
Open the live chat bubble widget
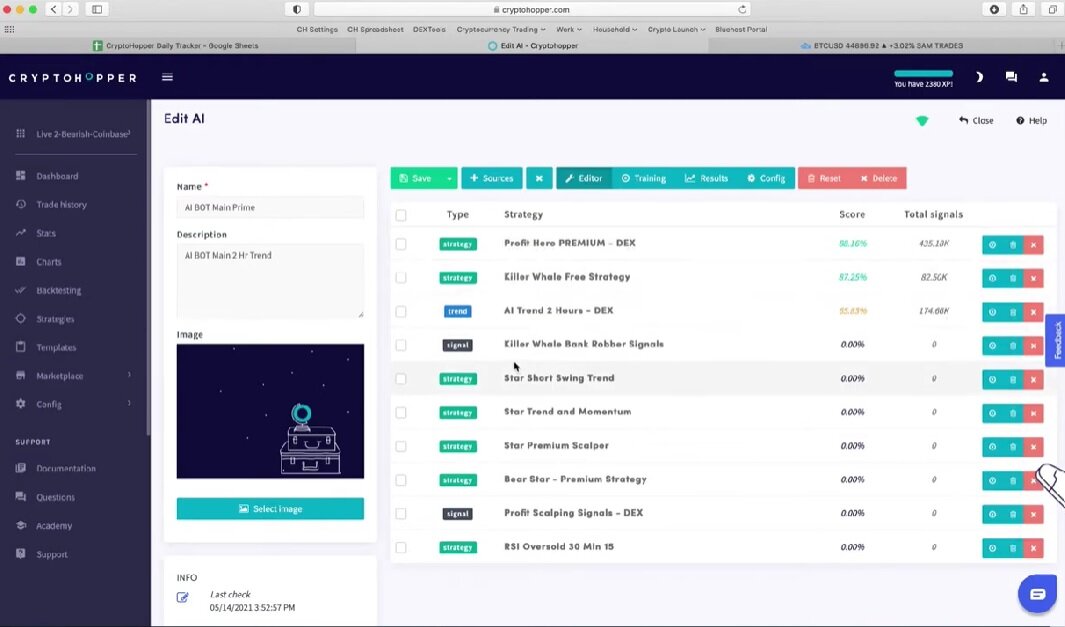(x=1037, y=594)
